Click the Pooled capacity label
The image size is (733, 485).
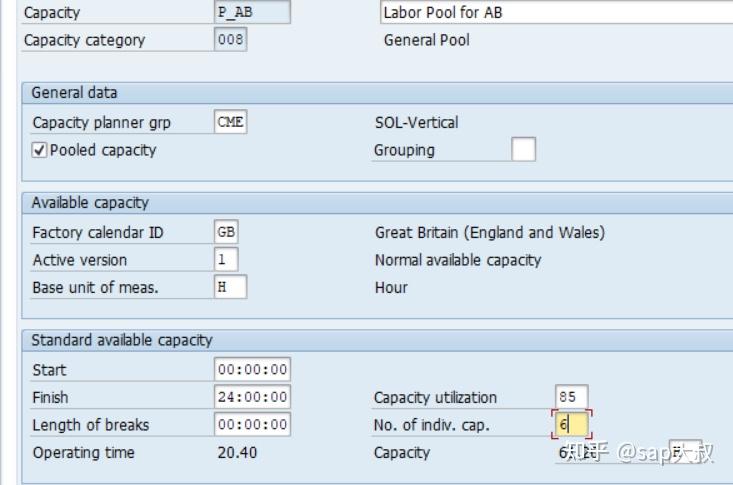pyautogui.click(x=103, y=150)
